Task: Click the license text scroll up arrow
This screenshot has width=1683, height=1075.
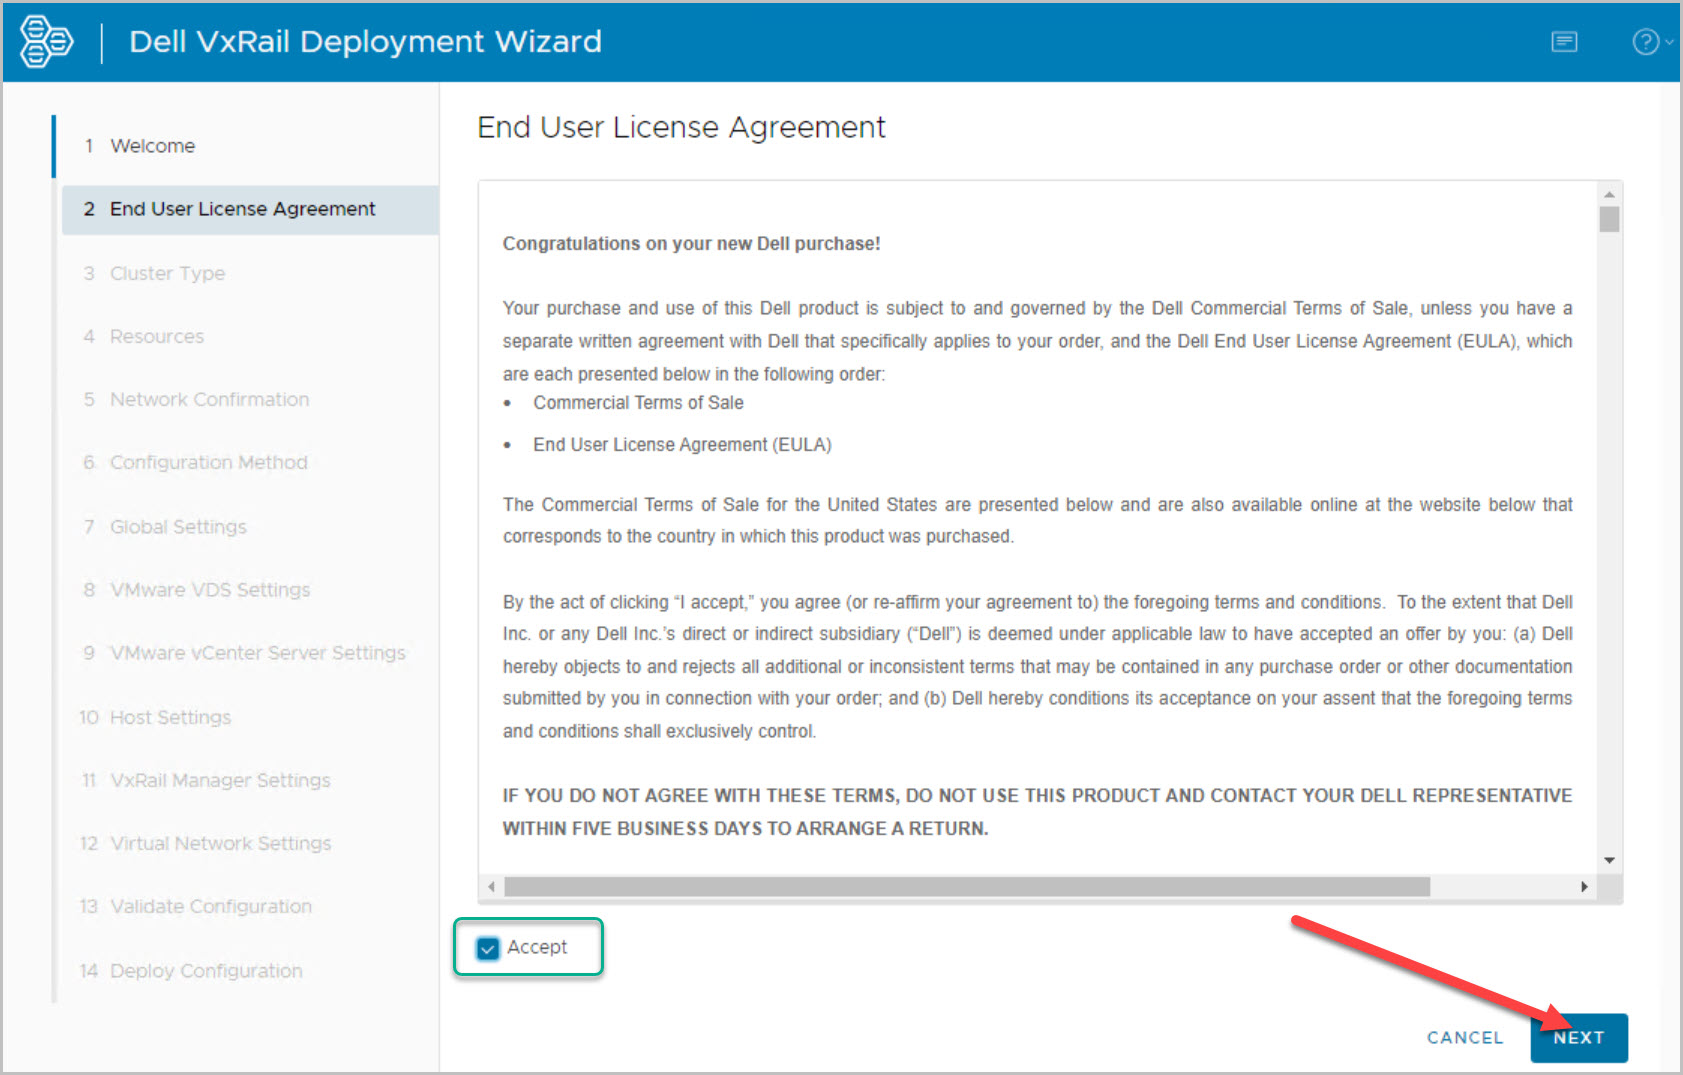Action: coord(1609,195)
